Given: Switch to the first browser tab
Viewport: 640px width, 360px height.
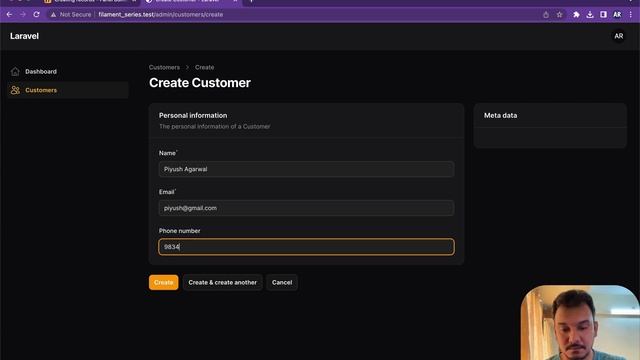Looking at the screenshot, I should [90, 2].
